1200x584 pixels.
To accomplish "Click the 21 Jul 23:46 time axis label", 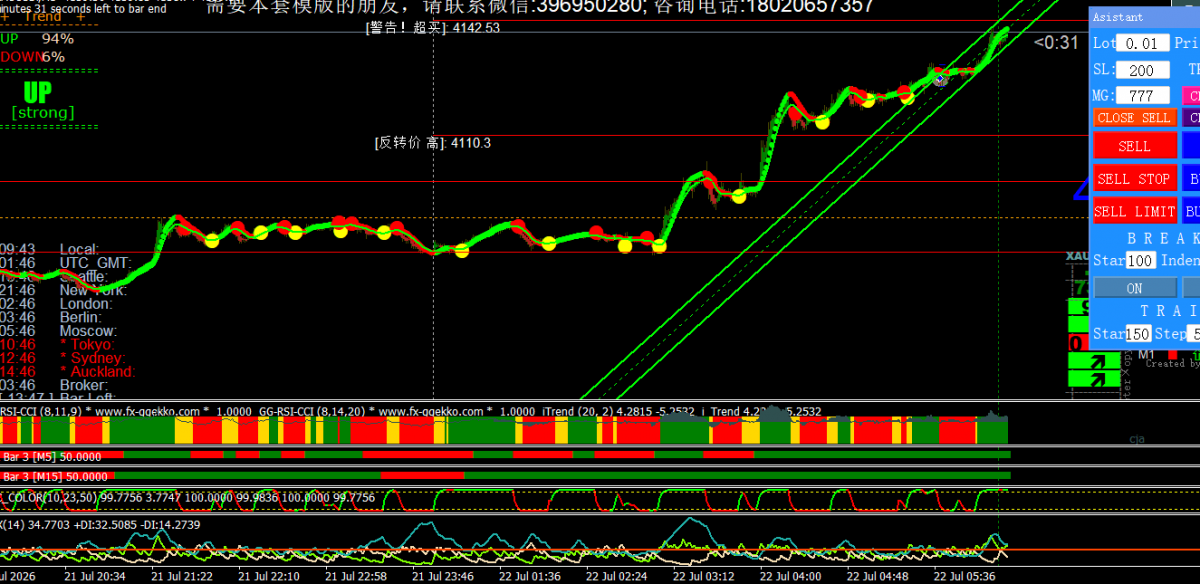I will click(444, 576).
